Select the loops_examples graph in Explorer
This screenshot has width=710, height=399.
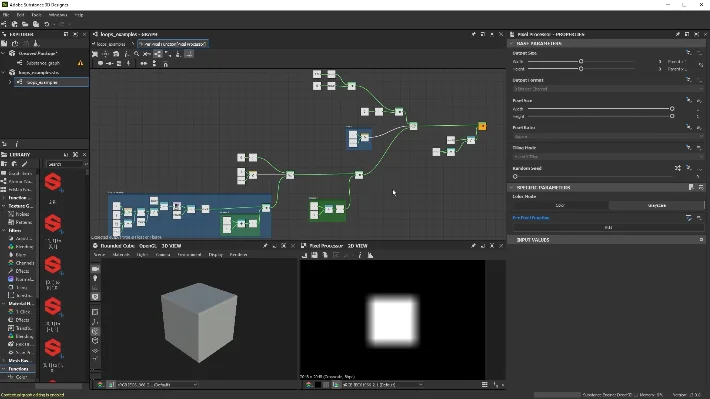(x=51, y=82)
